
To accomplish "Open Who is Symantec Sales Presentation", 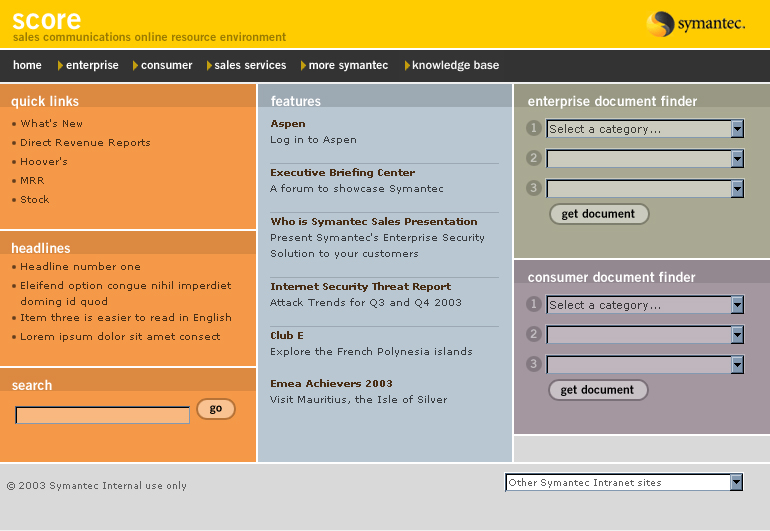I will pyautogui.click(x=374, y=222).
